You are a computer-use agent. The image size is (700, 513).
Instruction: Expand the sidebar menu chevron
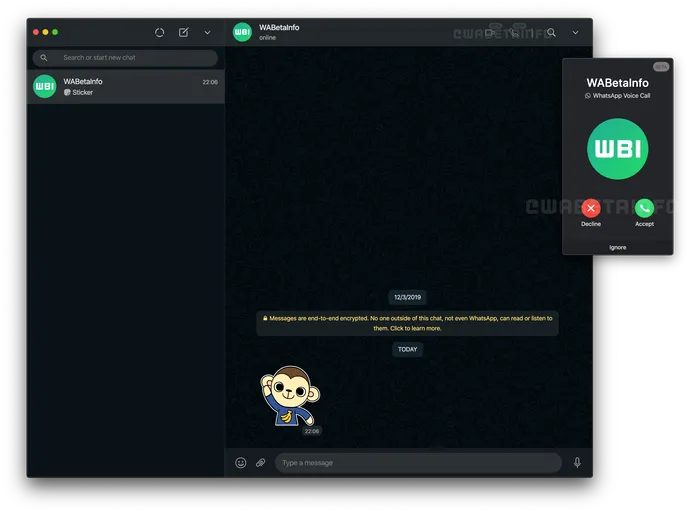pyautogui.click(x=207, y=32)
